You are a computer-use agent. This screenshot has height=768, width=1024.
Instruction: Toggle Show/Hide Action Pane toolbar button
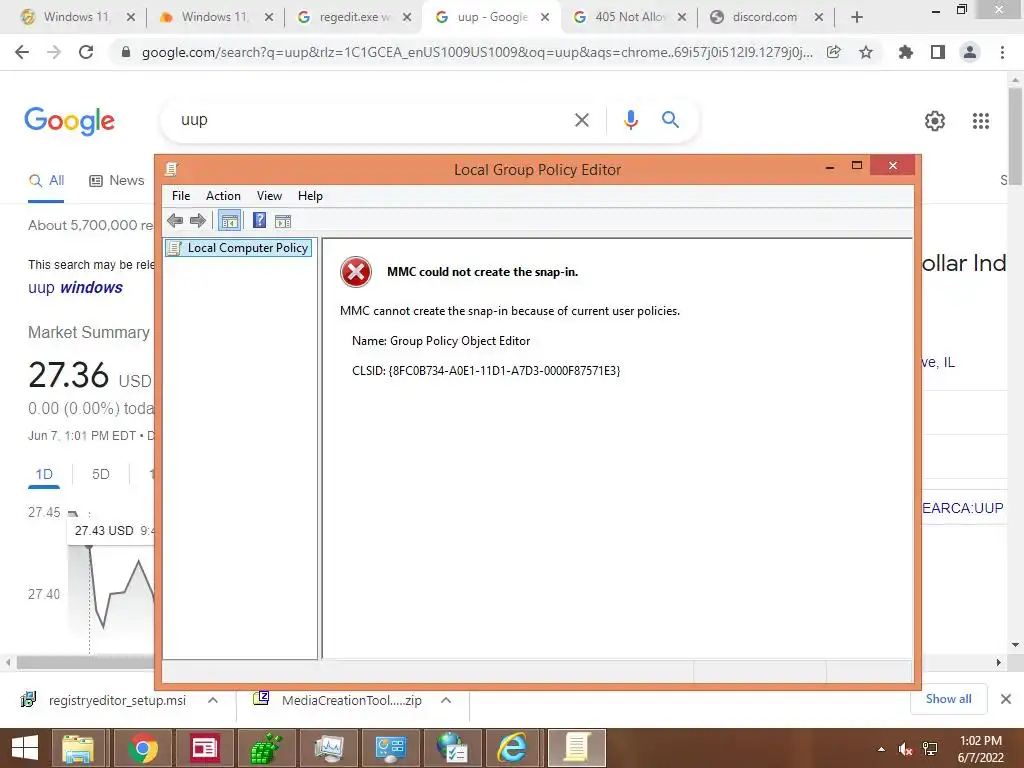(x=283, y=221)
